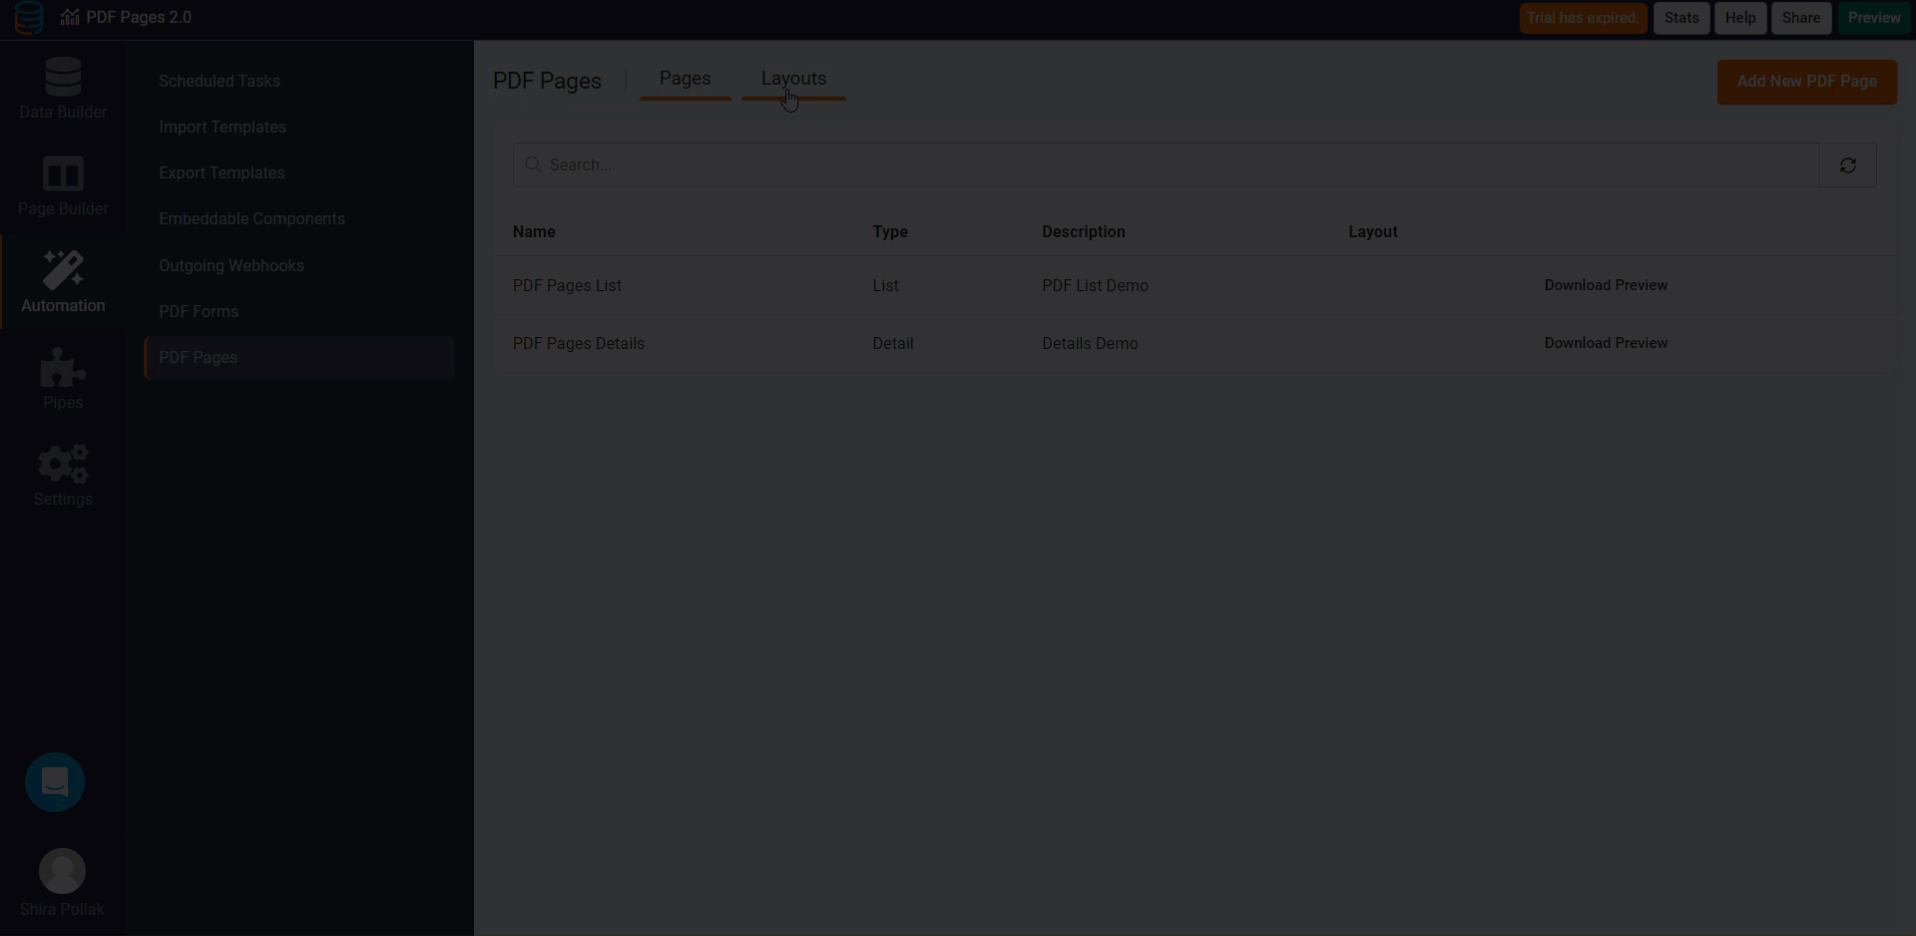Image resolution: width=1916 pixels, height=936 pixels.
Task: Click the List type cell
Action: (x=885, y=285)
